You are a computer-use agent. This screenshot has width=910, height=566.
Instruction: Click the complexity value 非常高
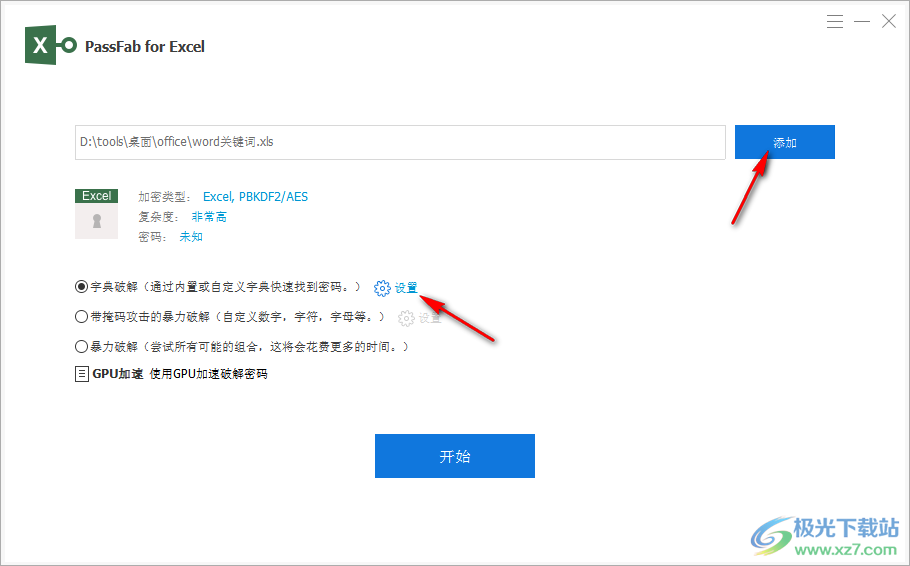click(209, 217)
